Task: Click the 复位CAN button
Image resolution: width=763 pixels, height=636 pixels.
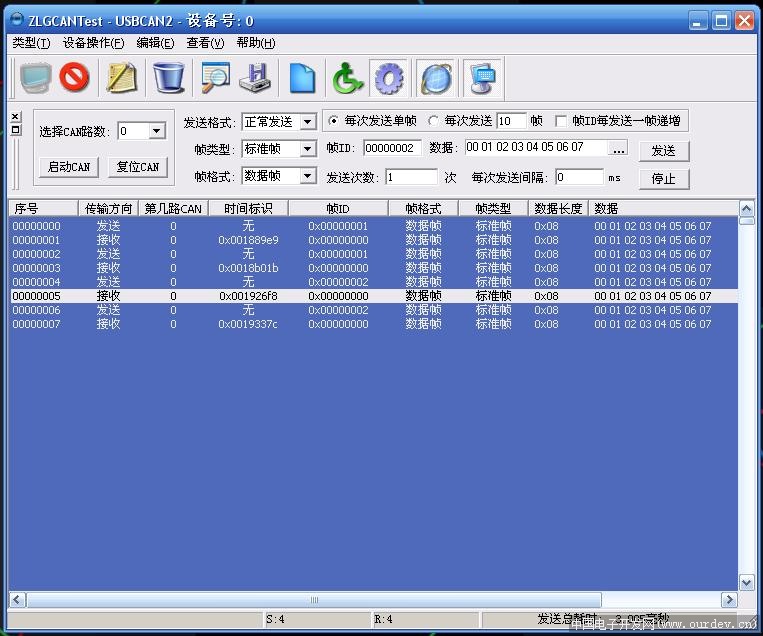Action: 138,167
